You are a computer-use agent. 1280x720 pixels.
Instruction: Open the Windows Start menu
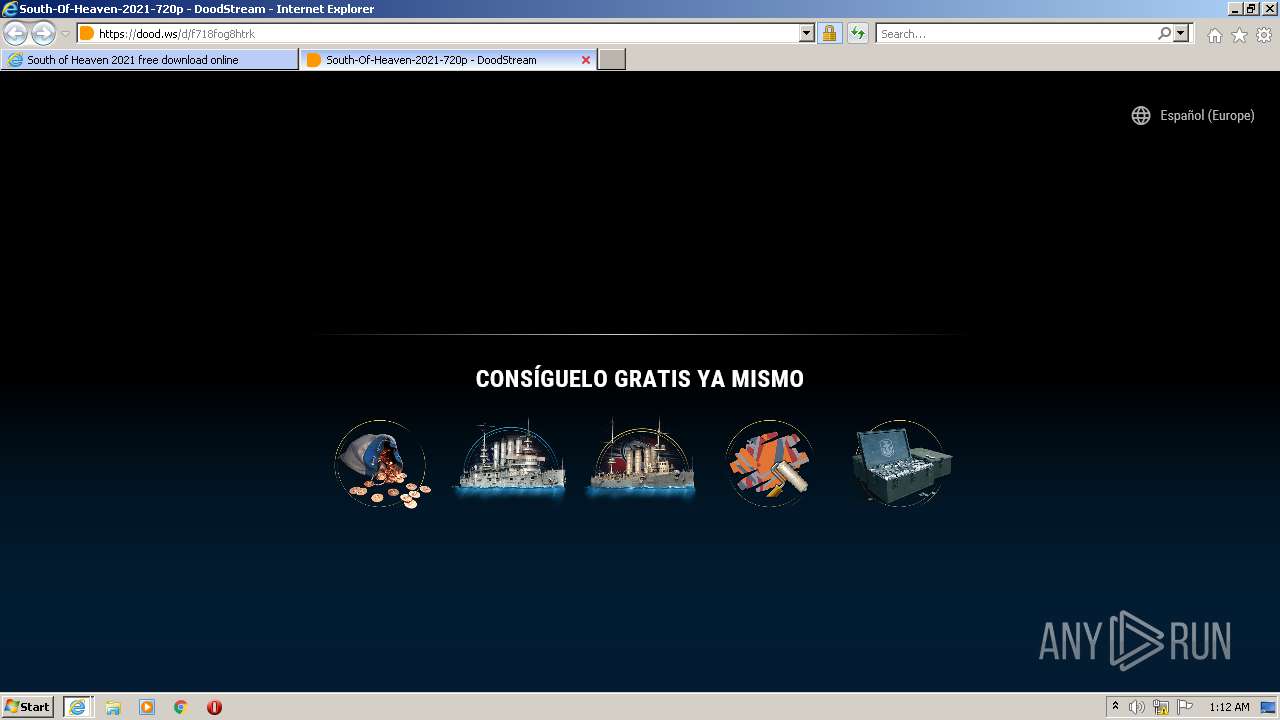[x=27, y=707]
